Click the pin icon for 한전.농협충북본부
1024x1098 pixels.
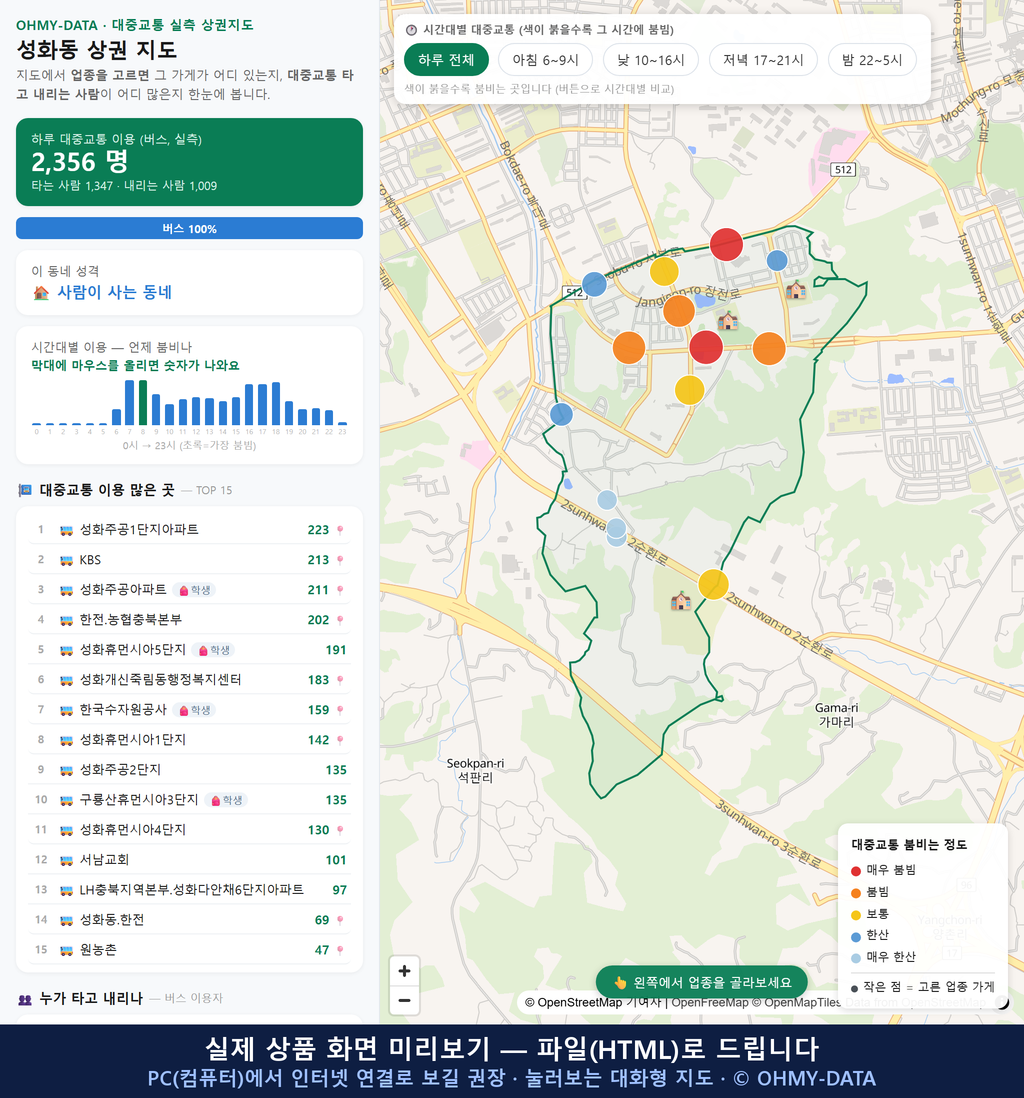(x=340, y=620)
